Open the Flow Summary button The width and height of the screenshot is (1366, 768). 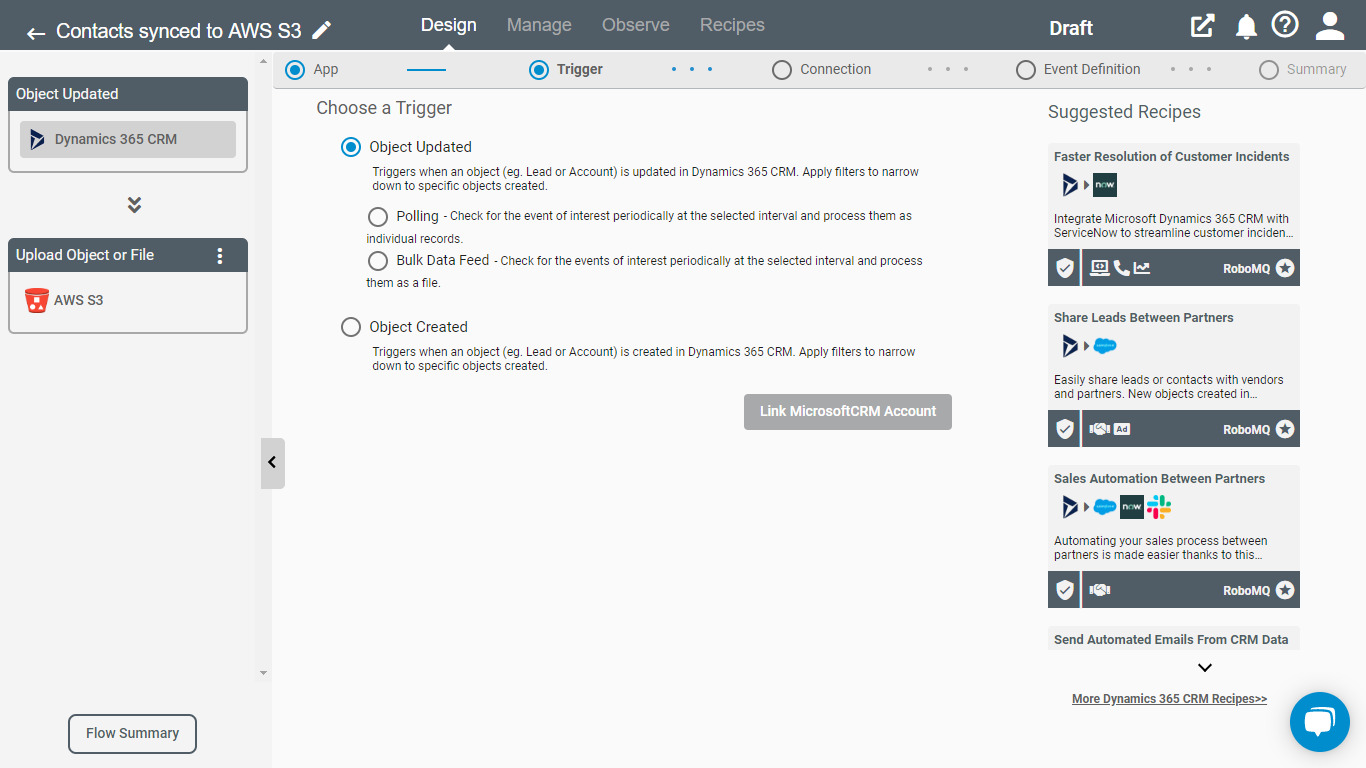tap(132, 734)
